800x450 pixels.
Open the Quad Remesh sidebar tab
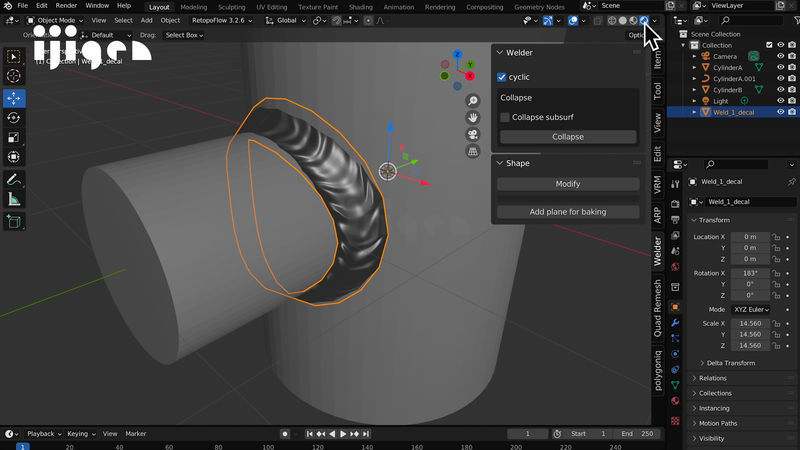tap(658, 308)
